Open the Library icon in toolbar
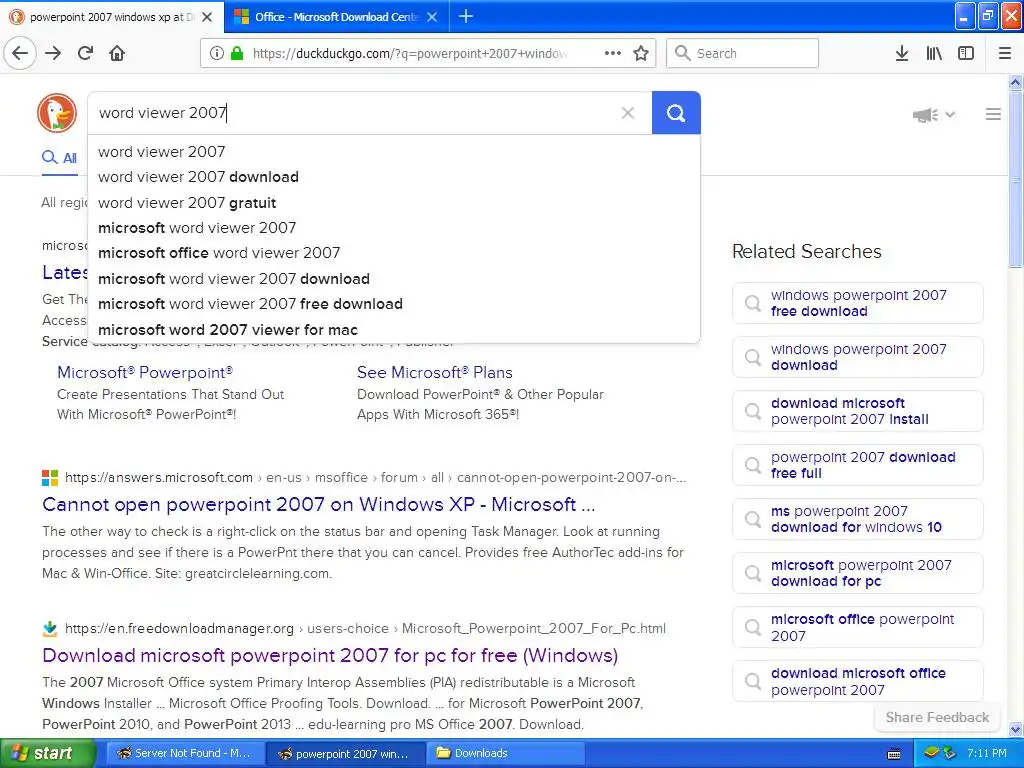The height and width of the screenshot is (768, 1024). coord(934,53)
